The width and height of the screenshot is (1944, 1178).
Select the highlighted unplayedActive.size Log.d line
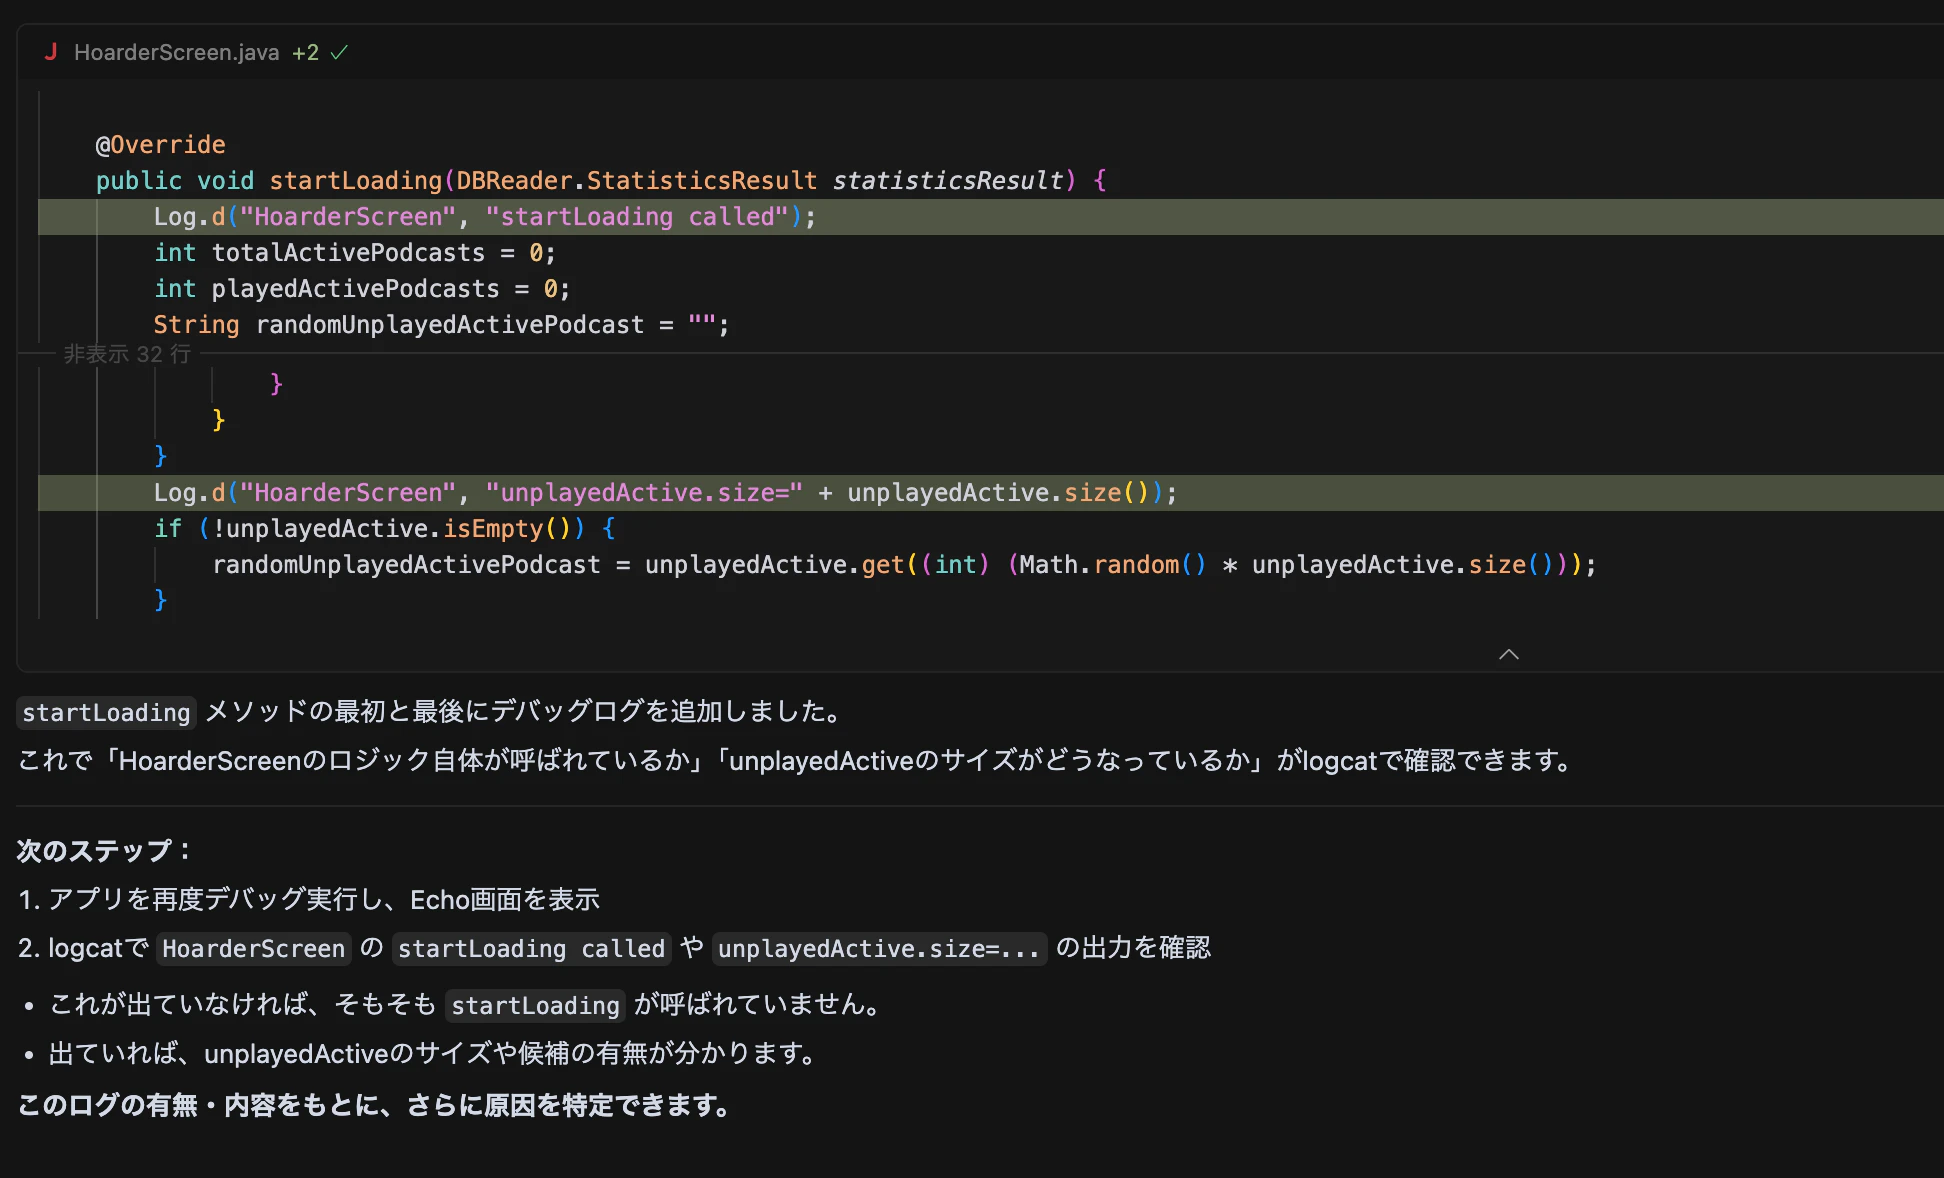tap(665, 493)
